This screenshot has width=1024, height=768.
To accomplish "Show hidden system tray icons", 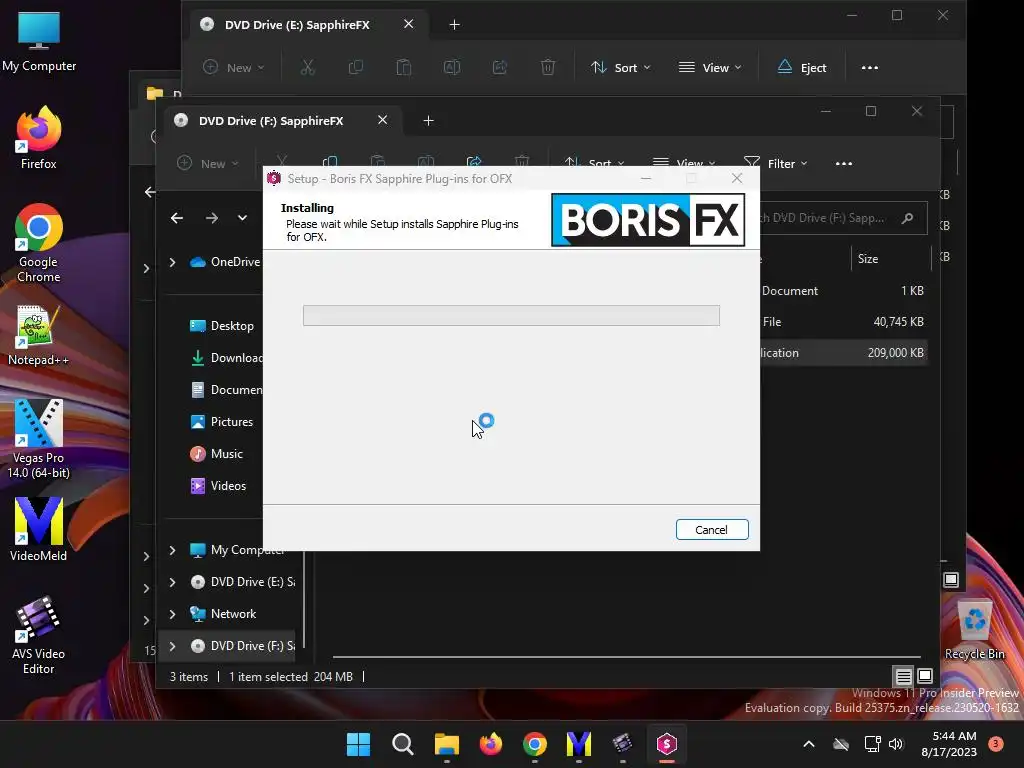I will coord(808,744).
